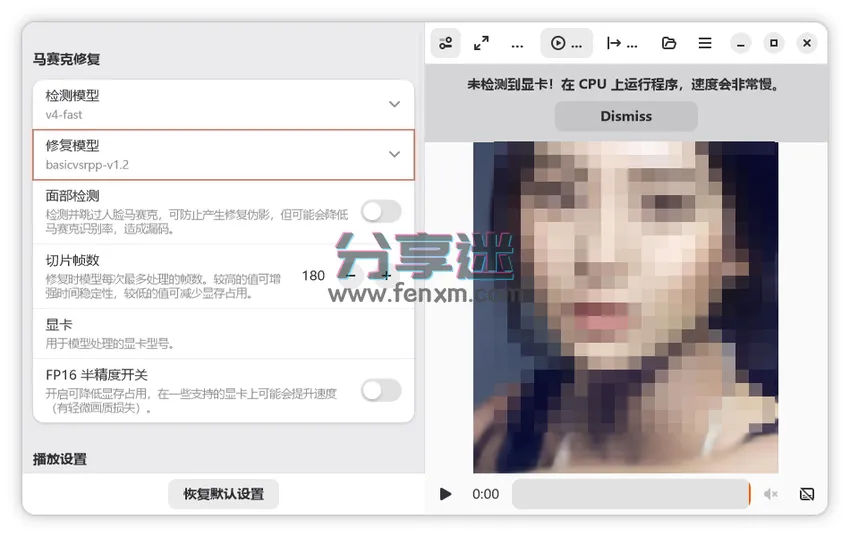Click the three-dots overflow button

(517, 43)
